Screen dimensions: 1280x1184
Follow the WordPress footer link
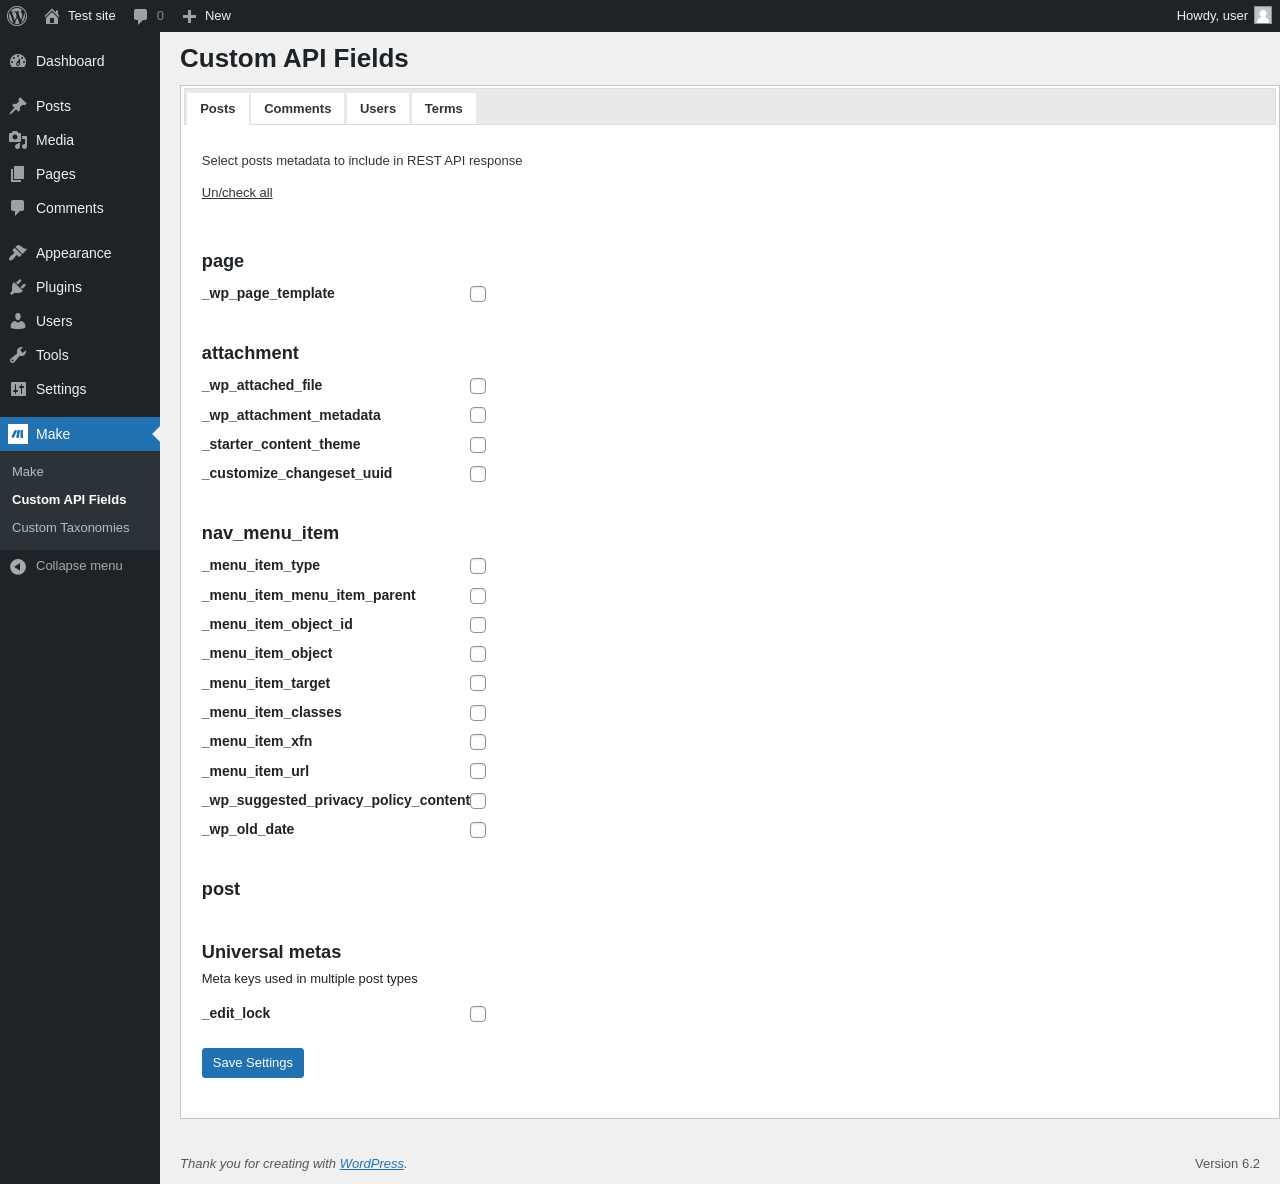coord(372,1164)
